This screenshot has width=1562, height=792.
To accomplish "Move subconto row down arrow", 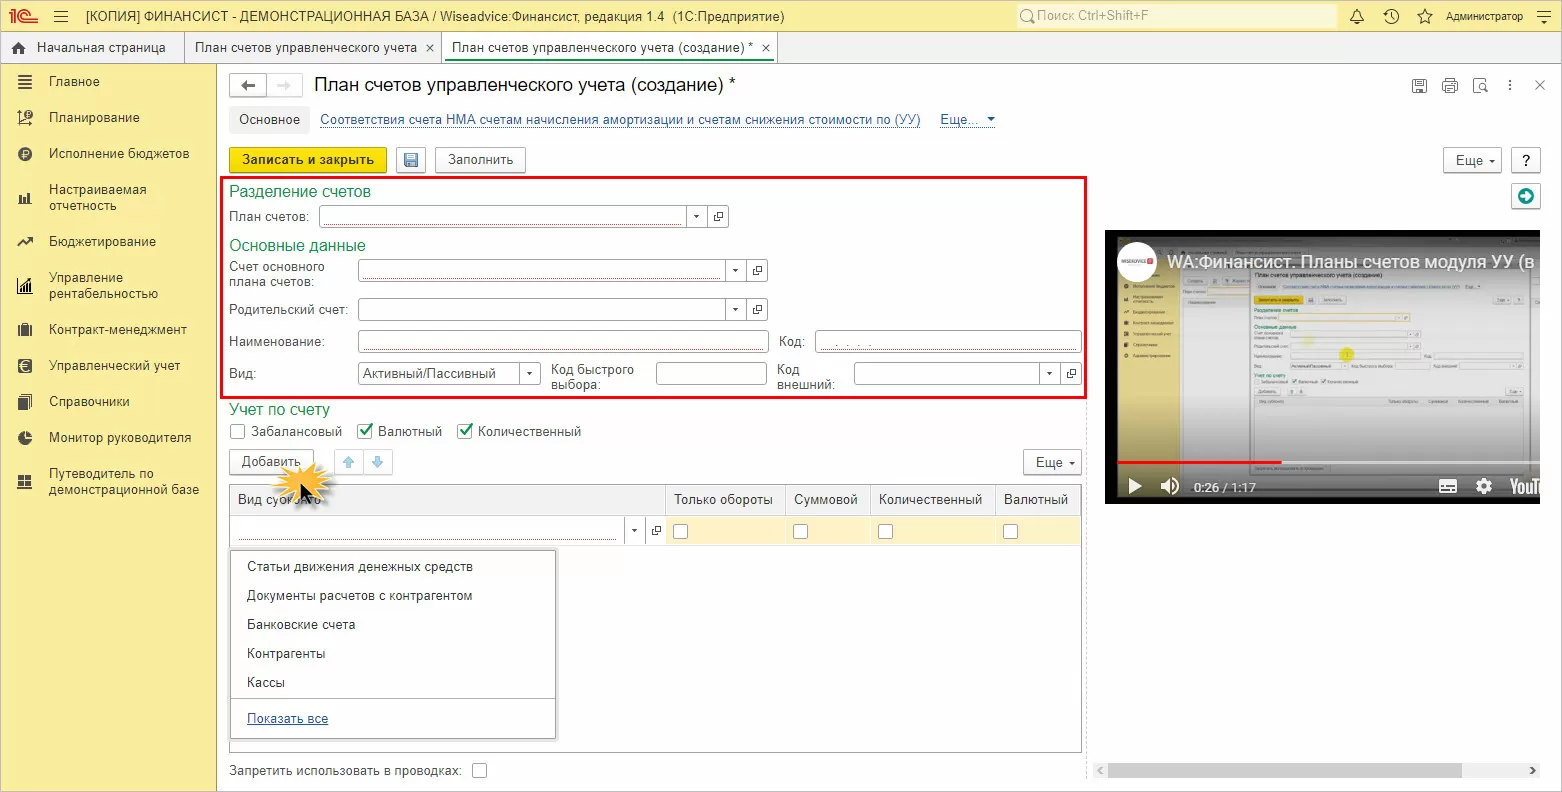I will pyautogui.click(x=377, y=462).
